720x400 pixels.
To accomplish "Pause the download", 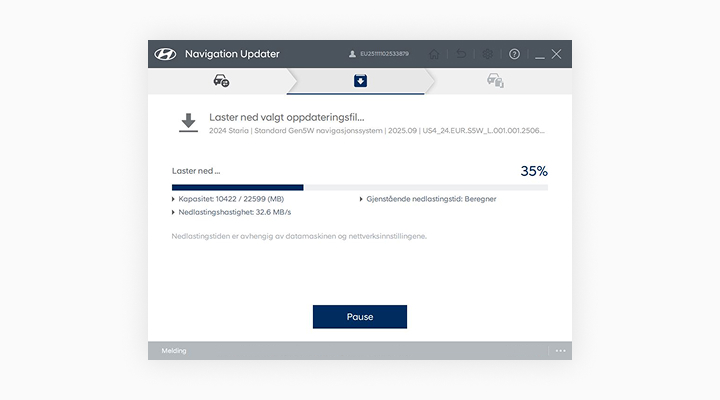I will click(360, 317).
